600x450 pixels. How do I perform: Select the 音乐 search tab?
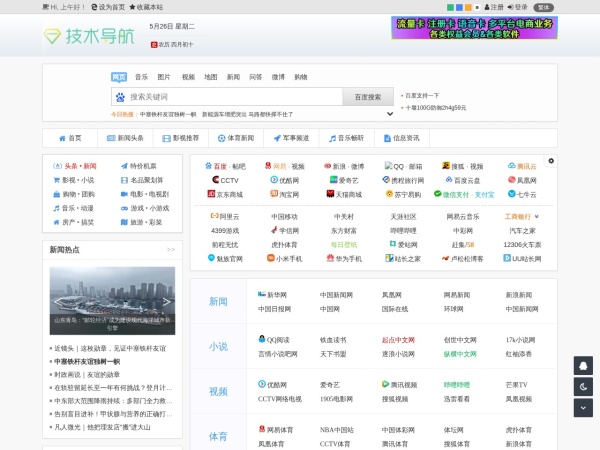tap(141, 77)
